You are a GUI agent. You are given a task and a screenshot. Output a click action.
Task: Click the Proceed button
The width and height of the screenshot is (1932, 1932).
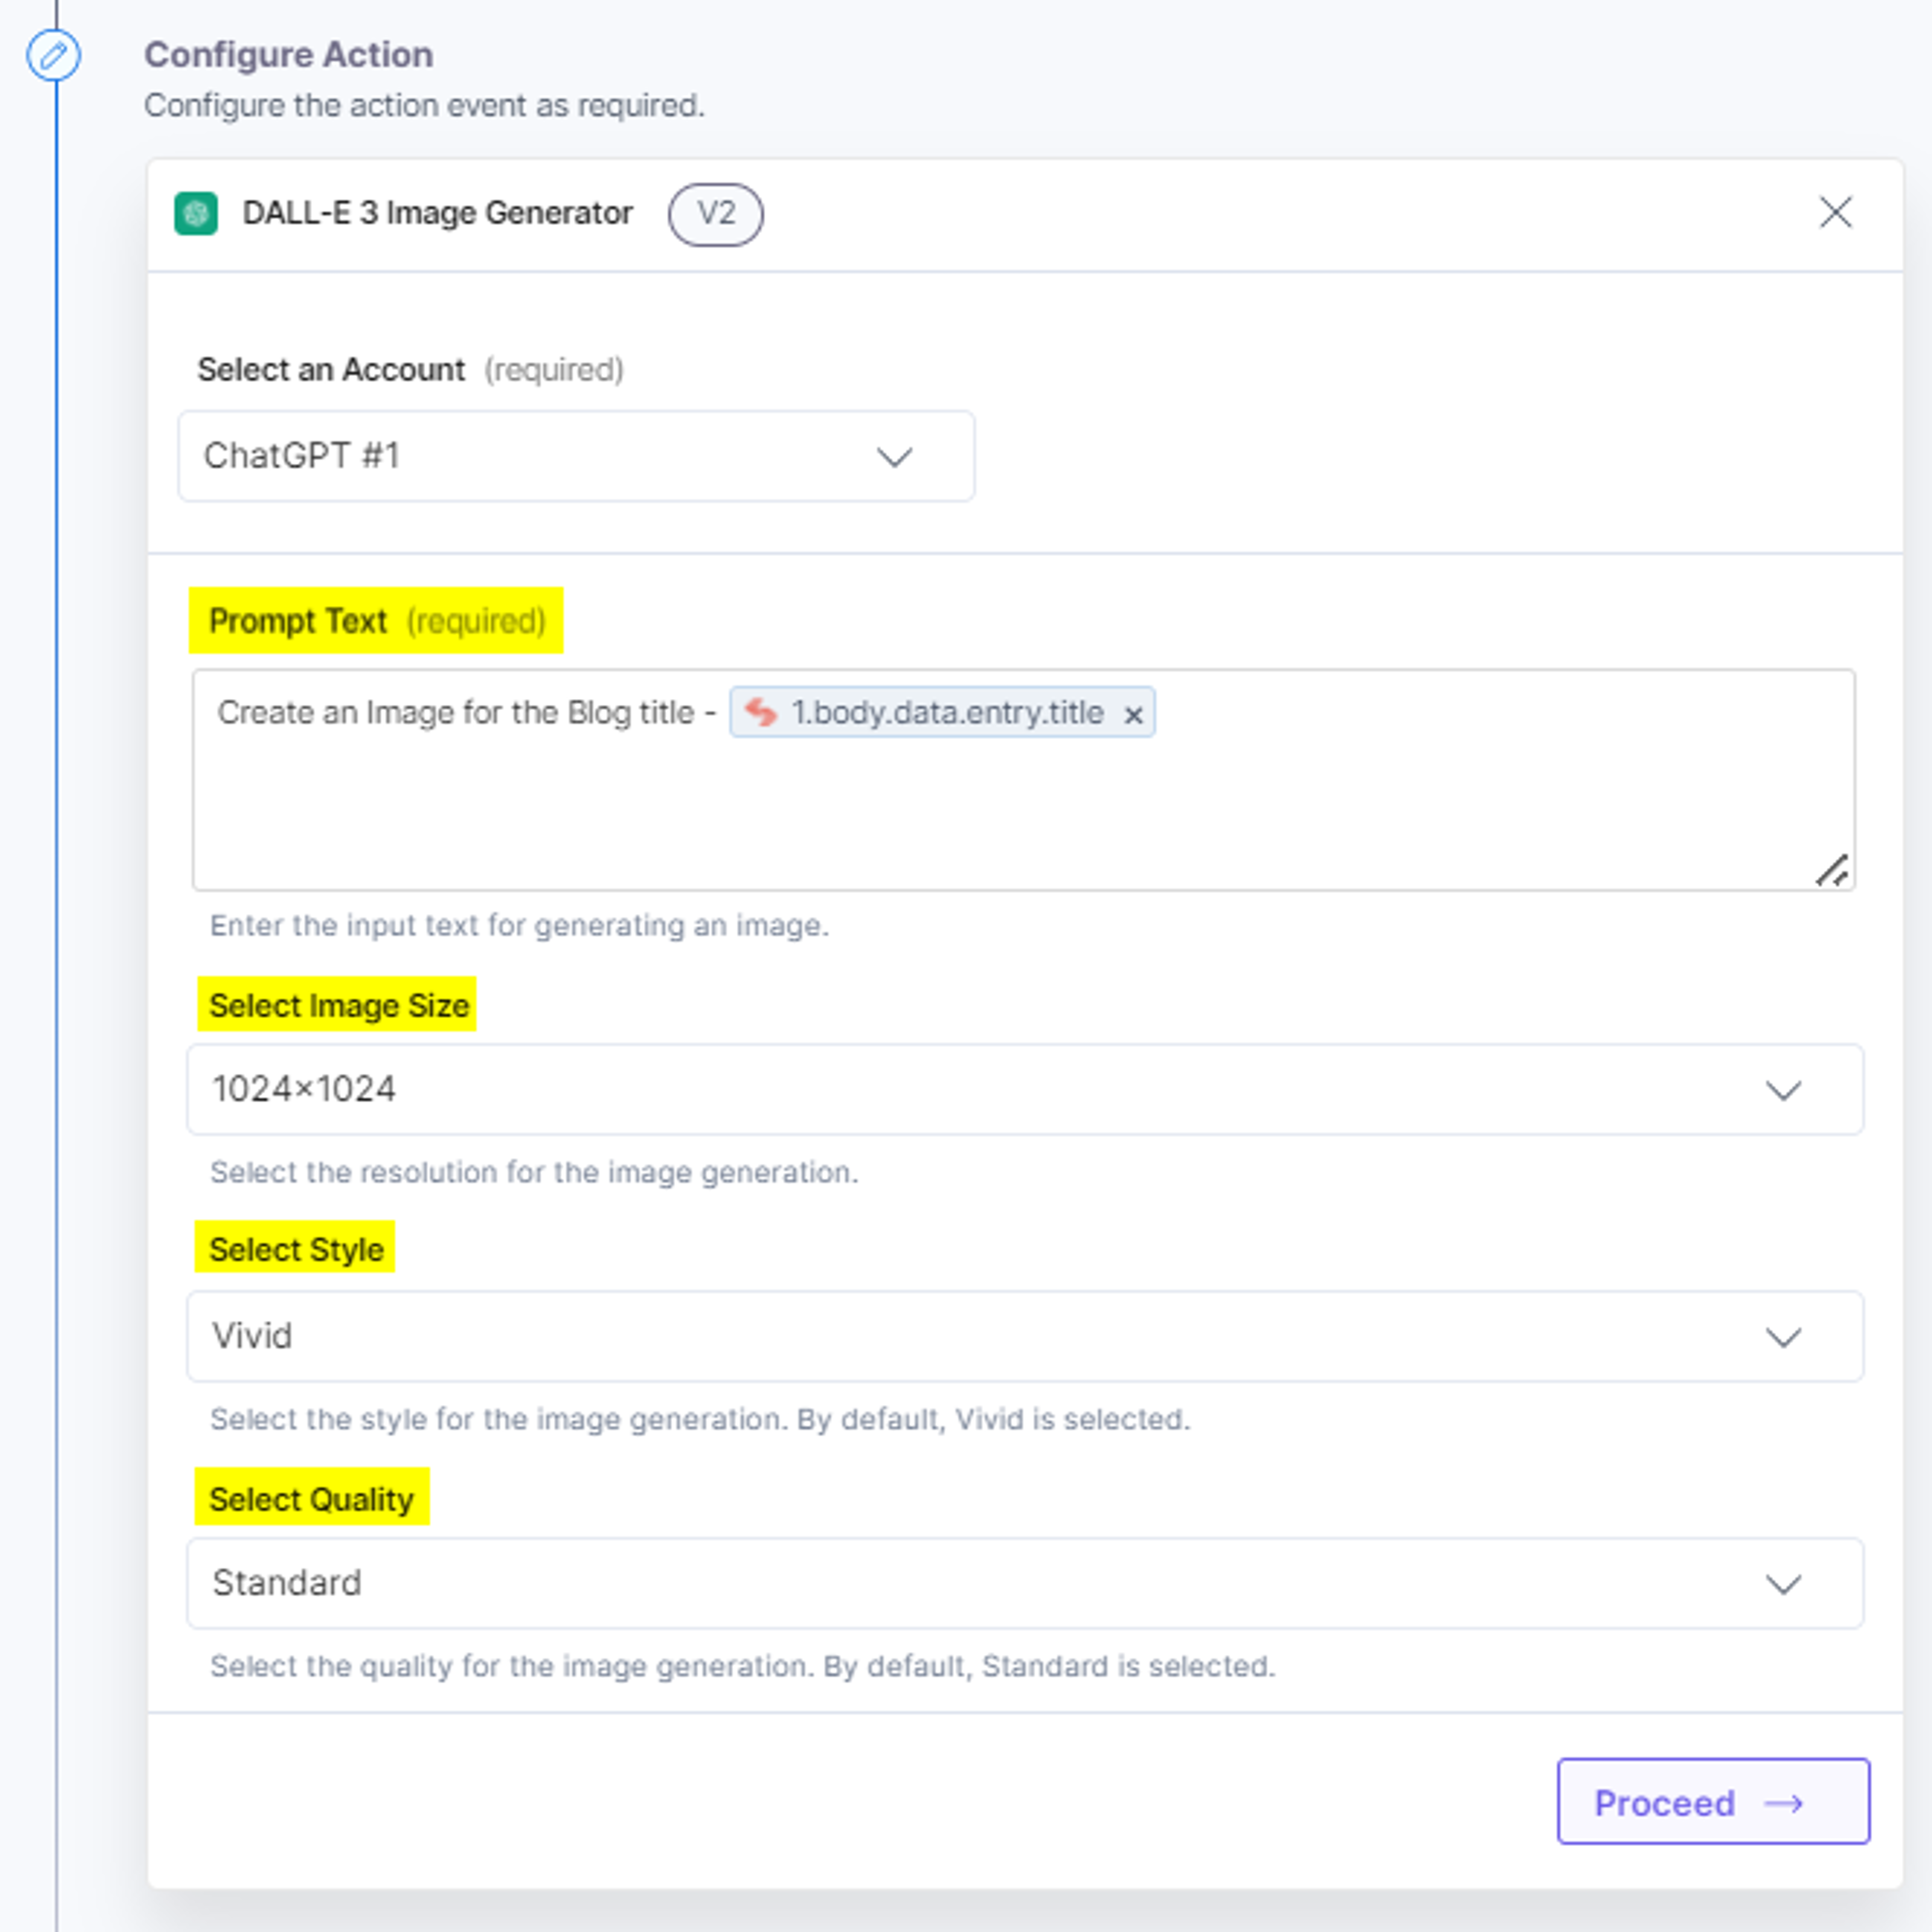click(x=1713, y=1801)
